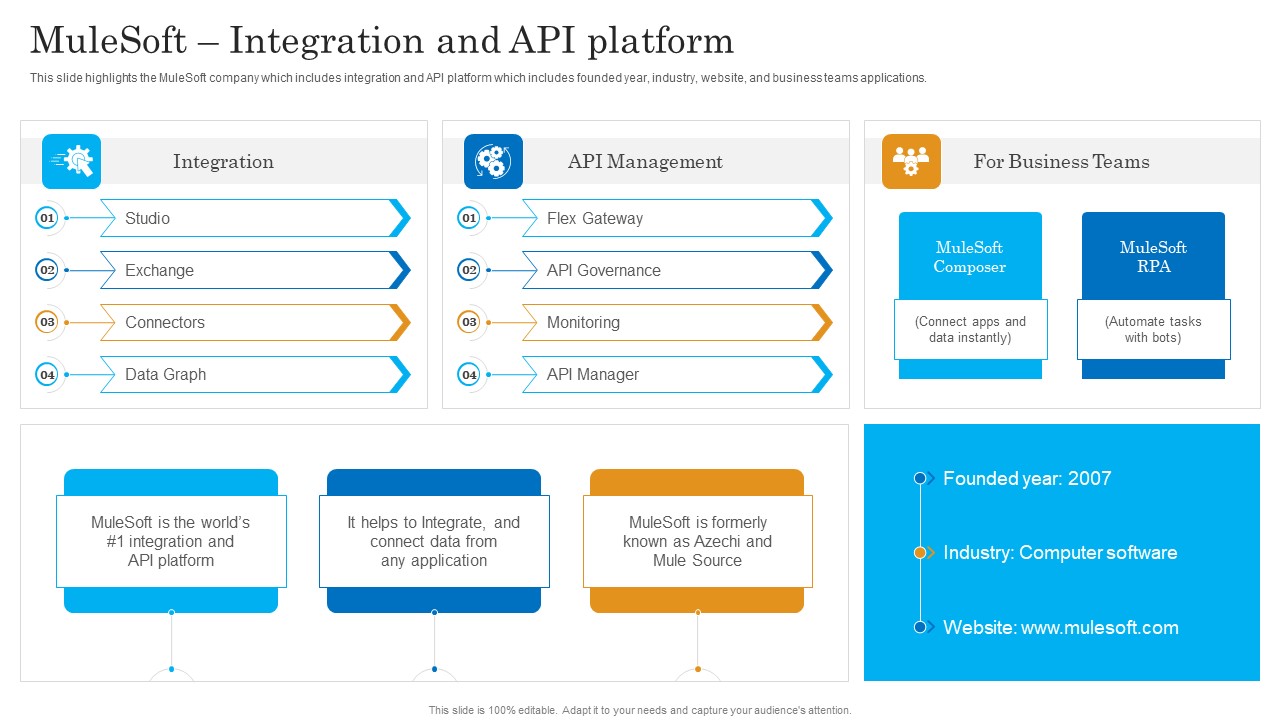Viewport: 1280px width, 720px height.
Task: Select the MuleSoft Composer card title
Action: click(x=970, y=257)
